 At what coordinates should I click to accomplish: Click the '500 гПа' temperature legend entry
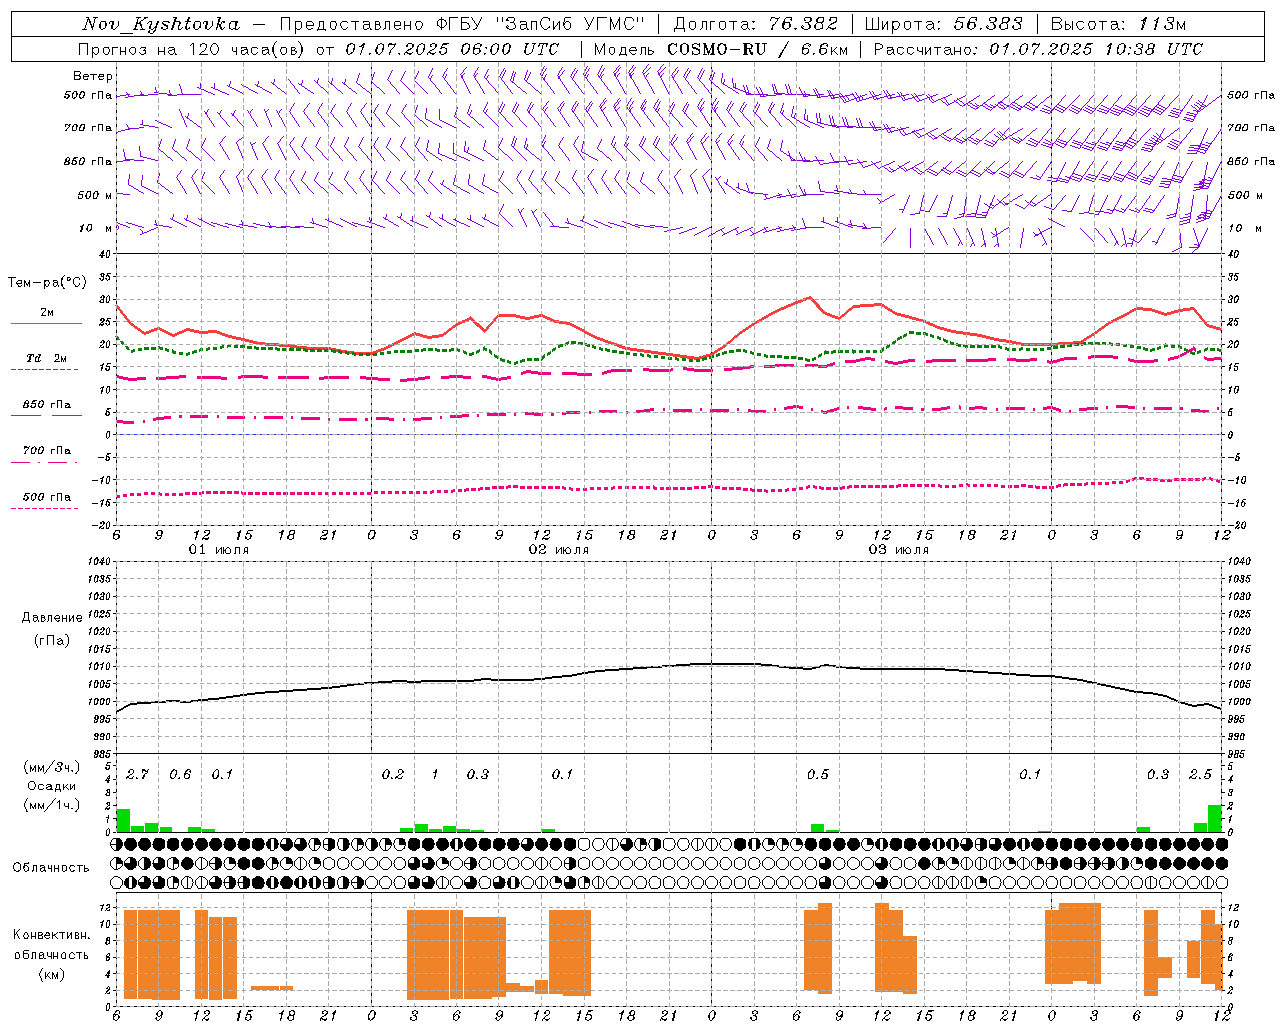coord(47,497)
